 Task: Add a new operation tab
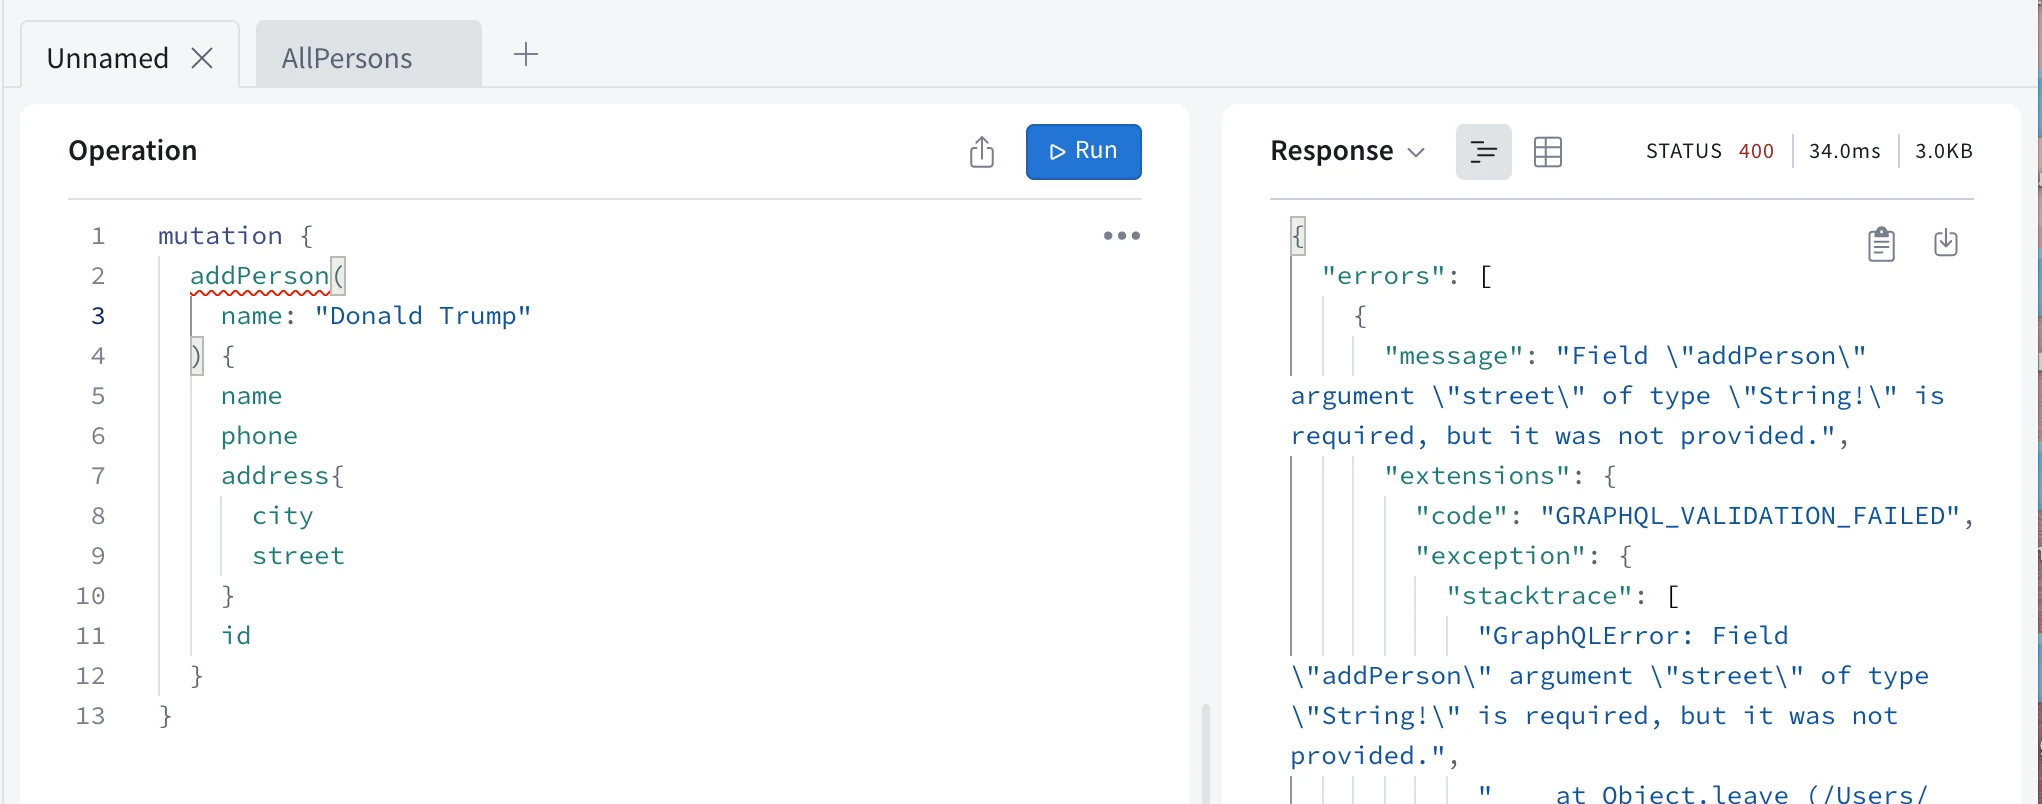pos(526,55)
